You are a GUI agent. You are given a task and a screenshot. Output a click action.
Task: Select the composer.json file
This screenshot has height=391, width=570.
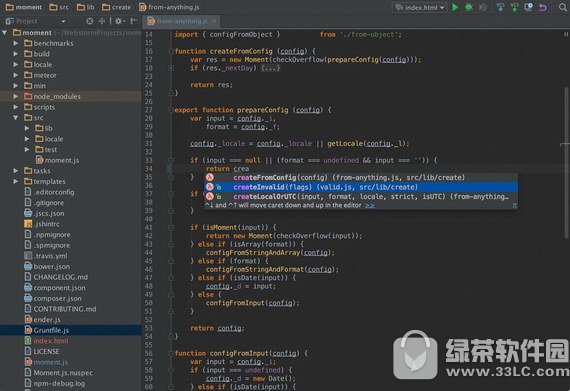(53, 298)
